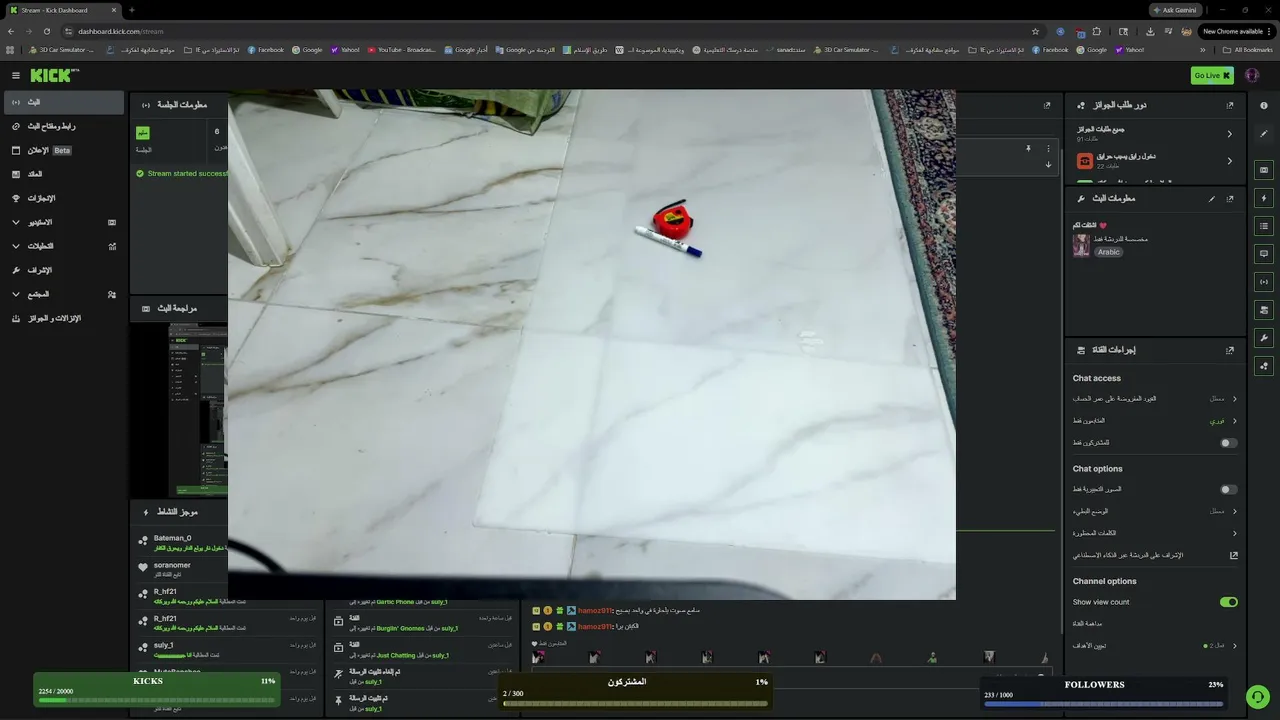Pop out the rewards request queue panel
Viewport: 1280px width, 720px height.
[x=1230, y=105]
